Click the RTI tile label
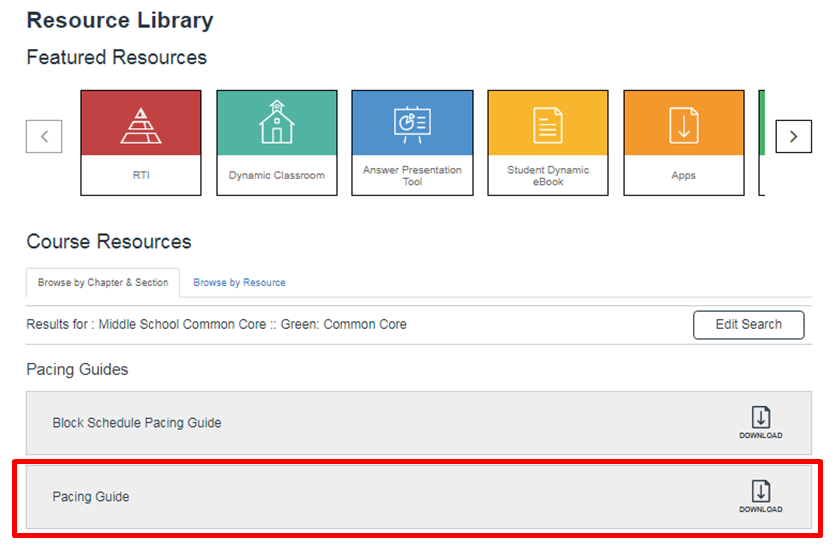 point(140,175)
